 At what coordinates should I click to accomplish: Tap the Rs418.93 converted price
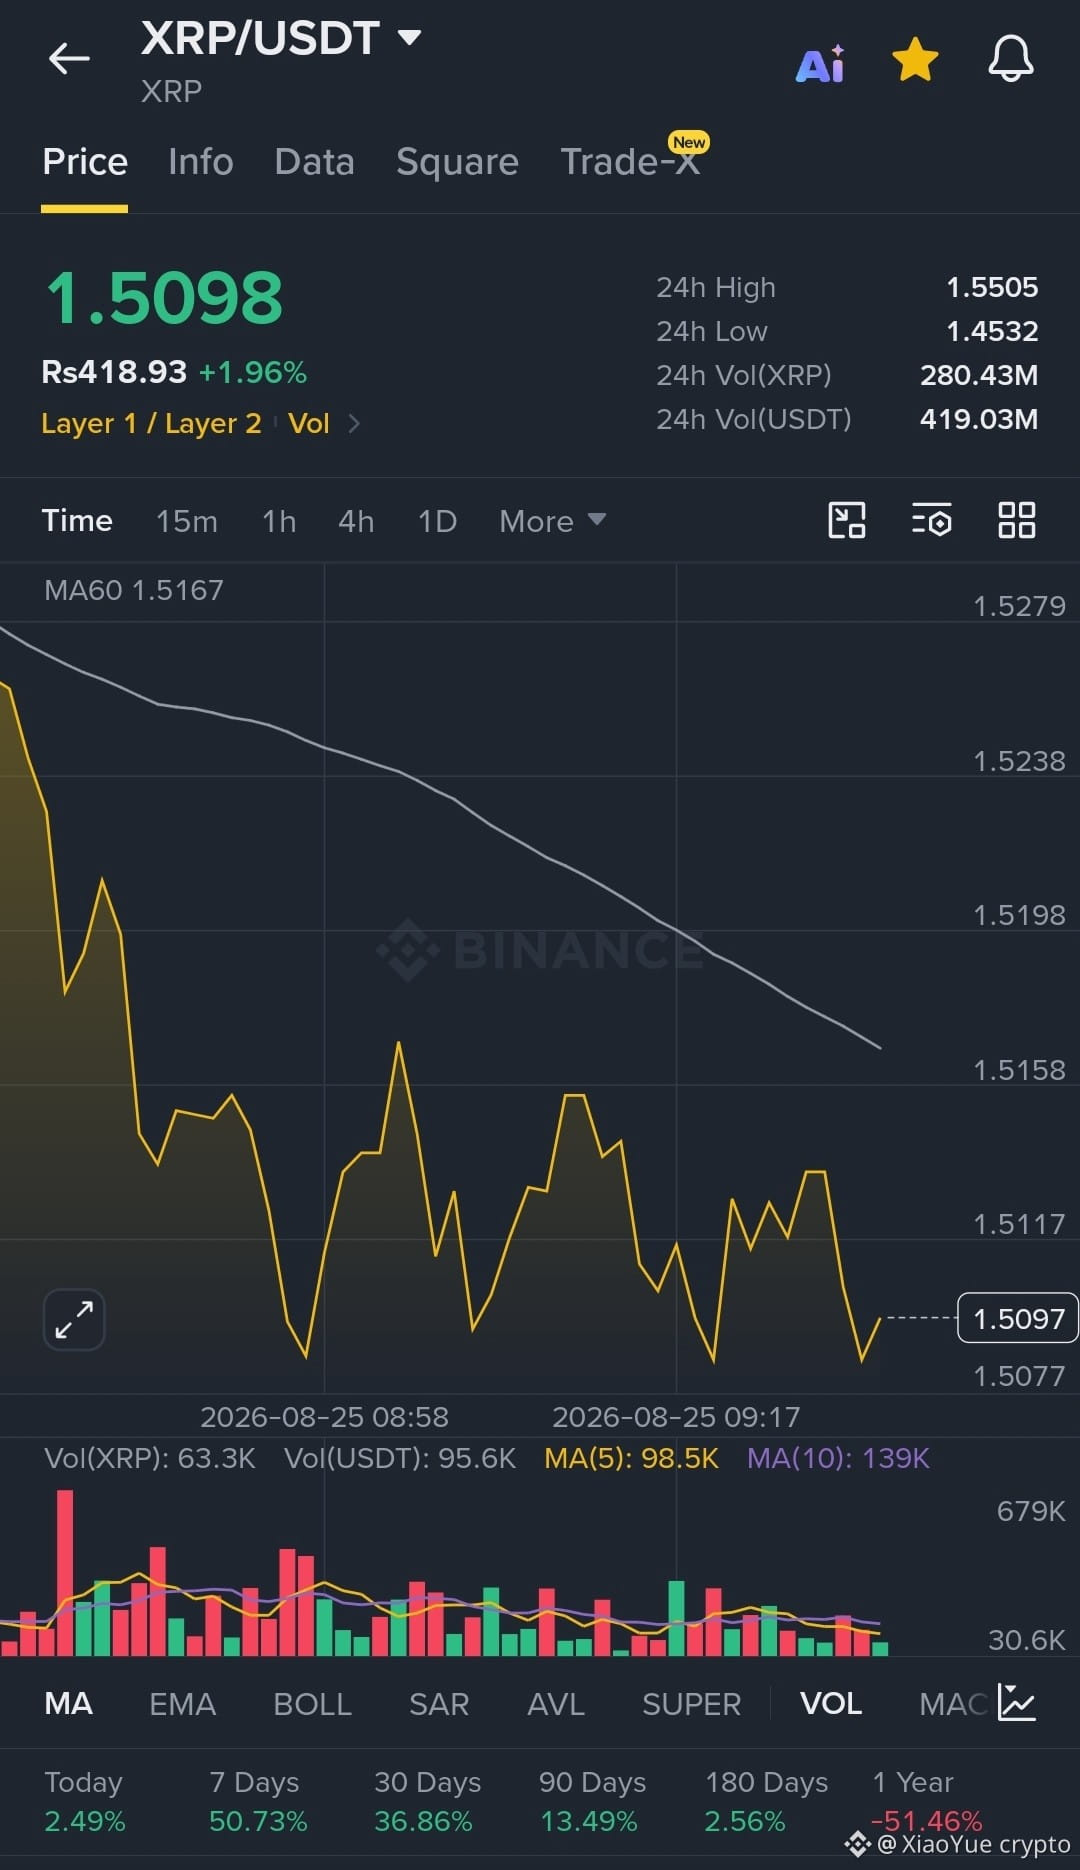click(x=114, y=372)
